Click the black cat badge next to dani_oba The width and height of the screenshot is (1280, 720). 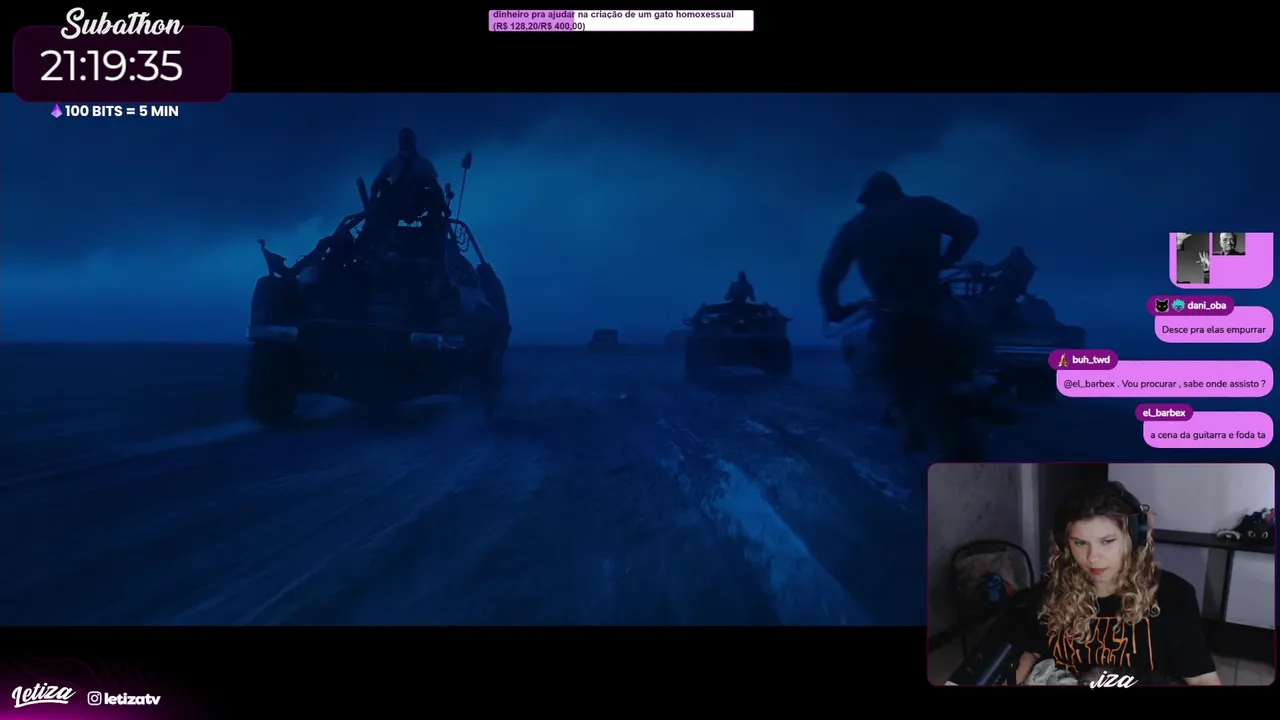(1161, 305)
